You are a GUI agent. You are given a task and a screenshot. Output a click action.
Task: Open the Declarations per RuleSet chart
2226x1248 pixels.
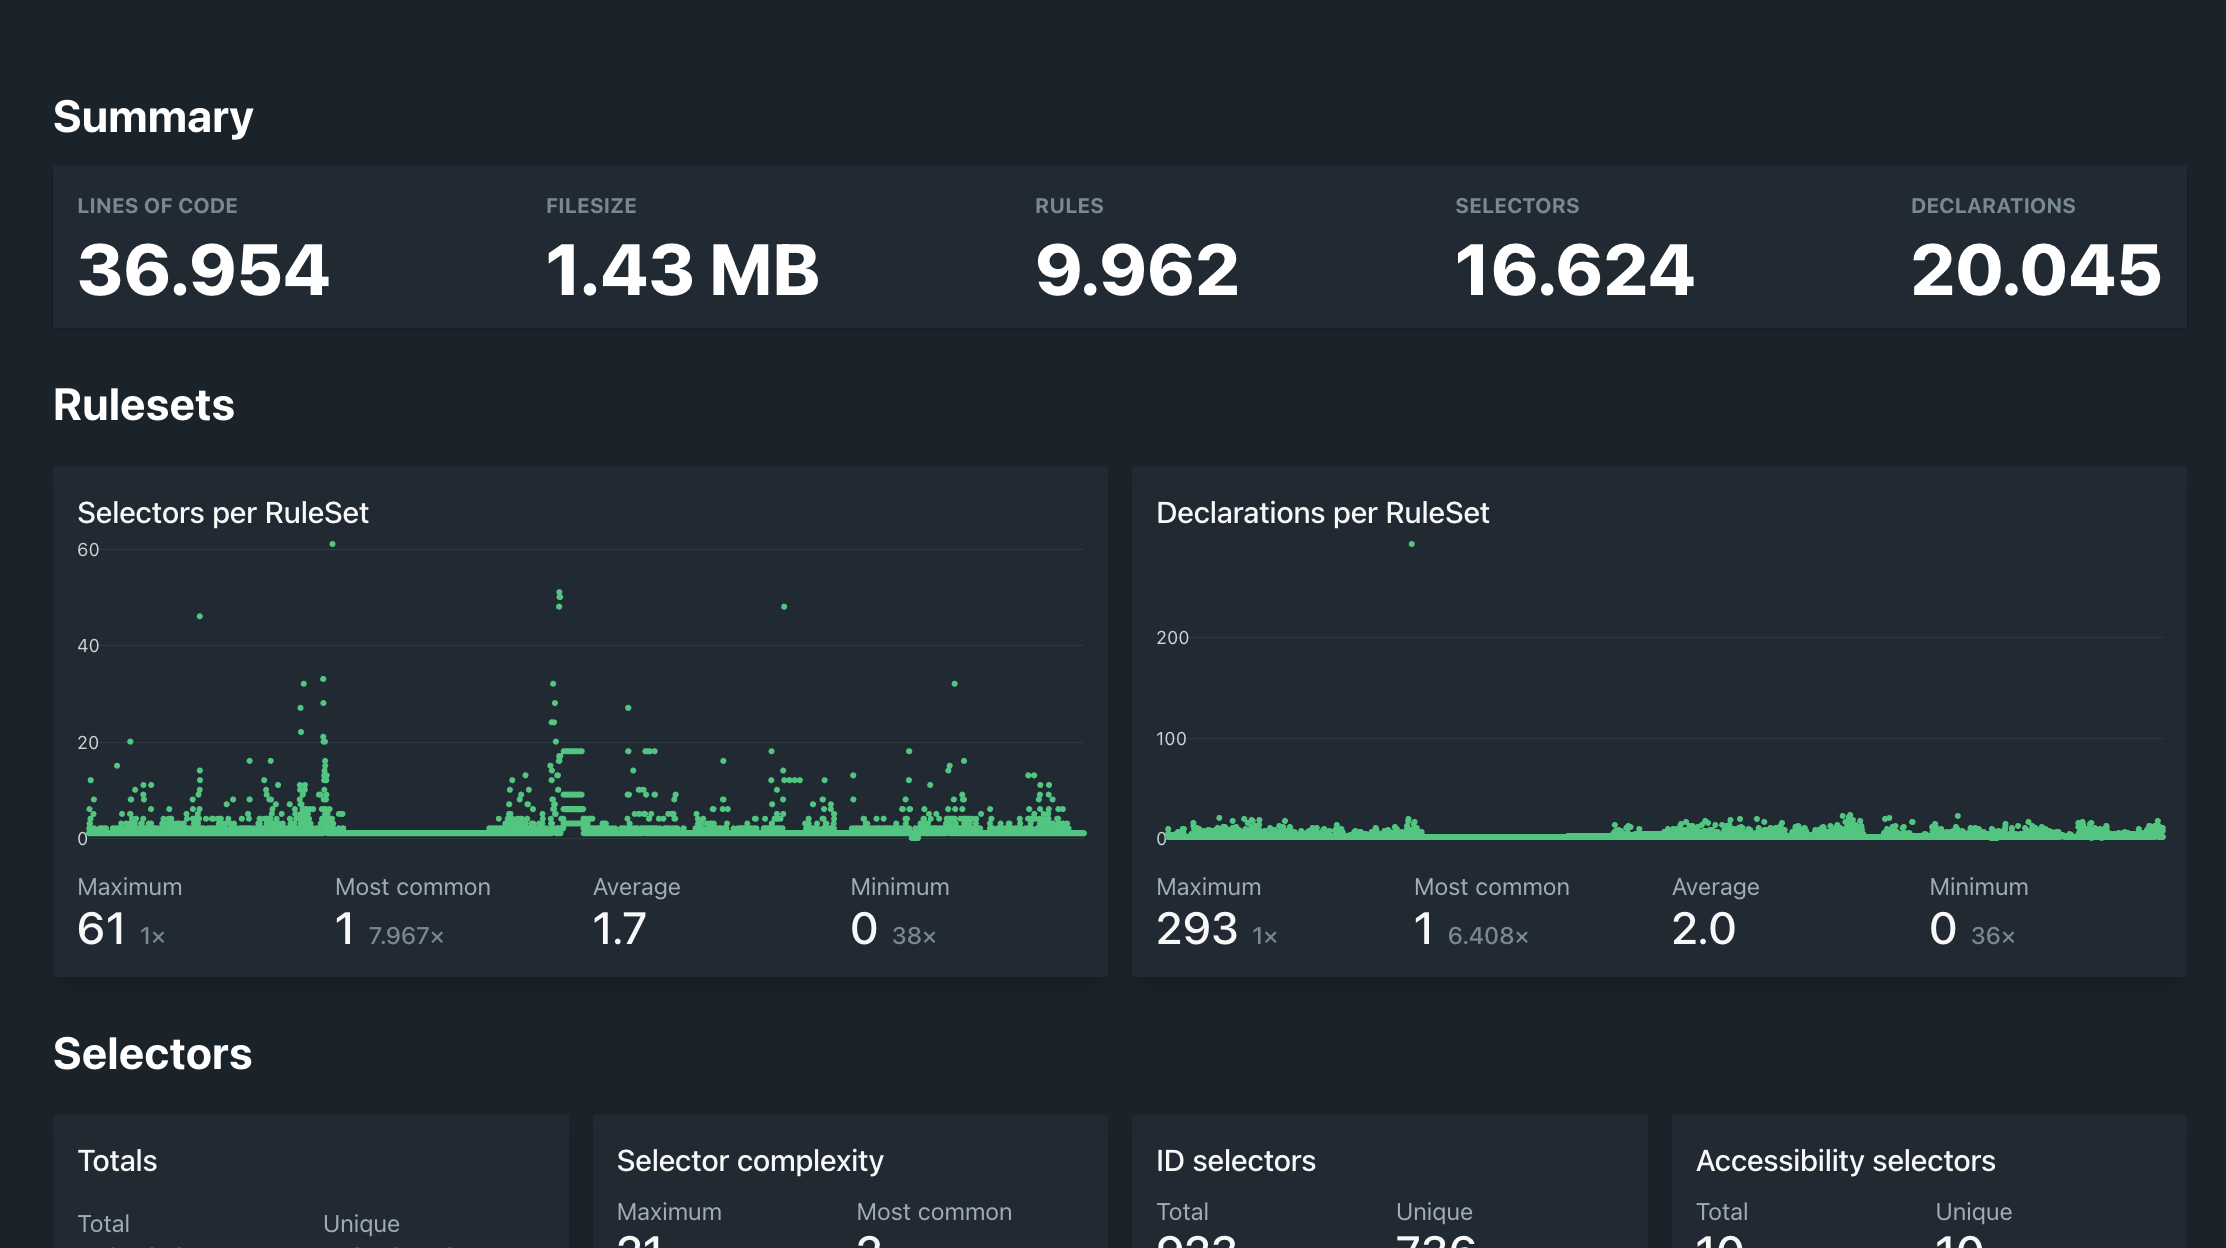(1322, 512)
